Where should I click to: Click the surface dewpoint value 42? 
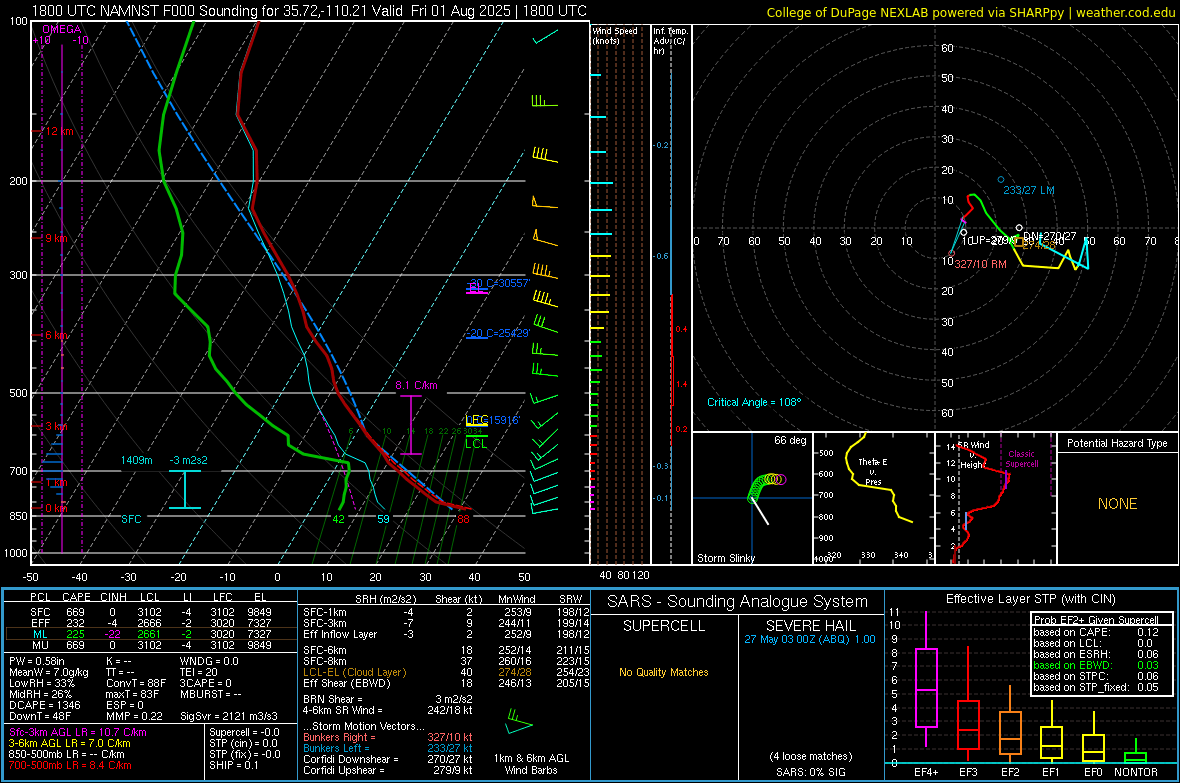click(339, 519)
